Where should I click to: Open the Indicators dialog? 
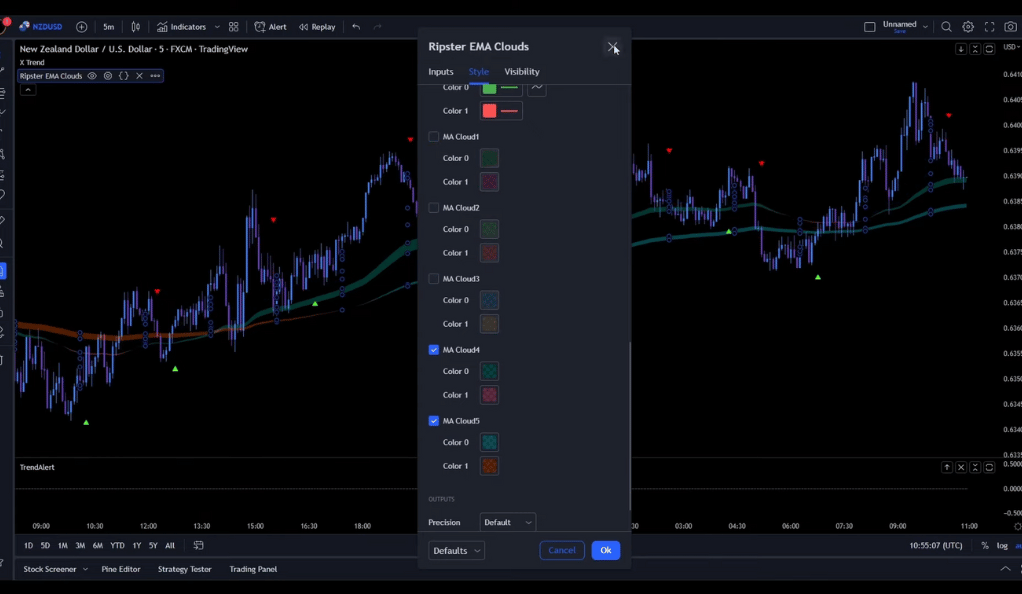pos(182,27)
